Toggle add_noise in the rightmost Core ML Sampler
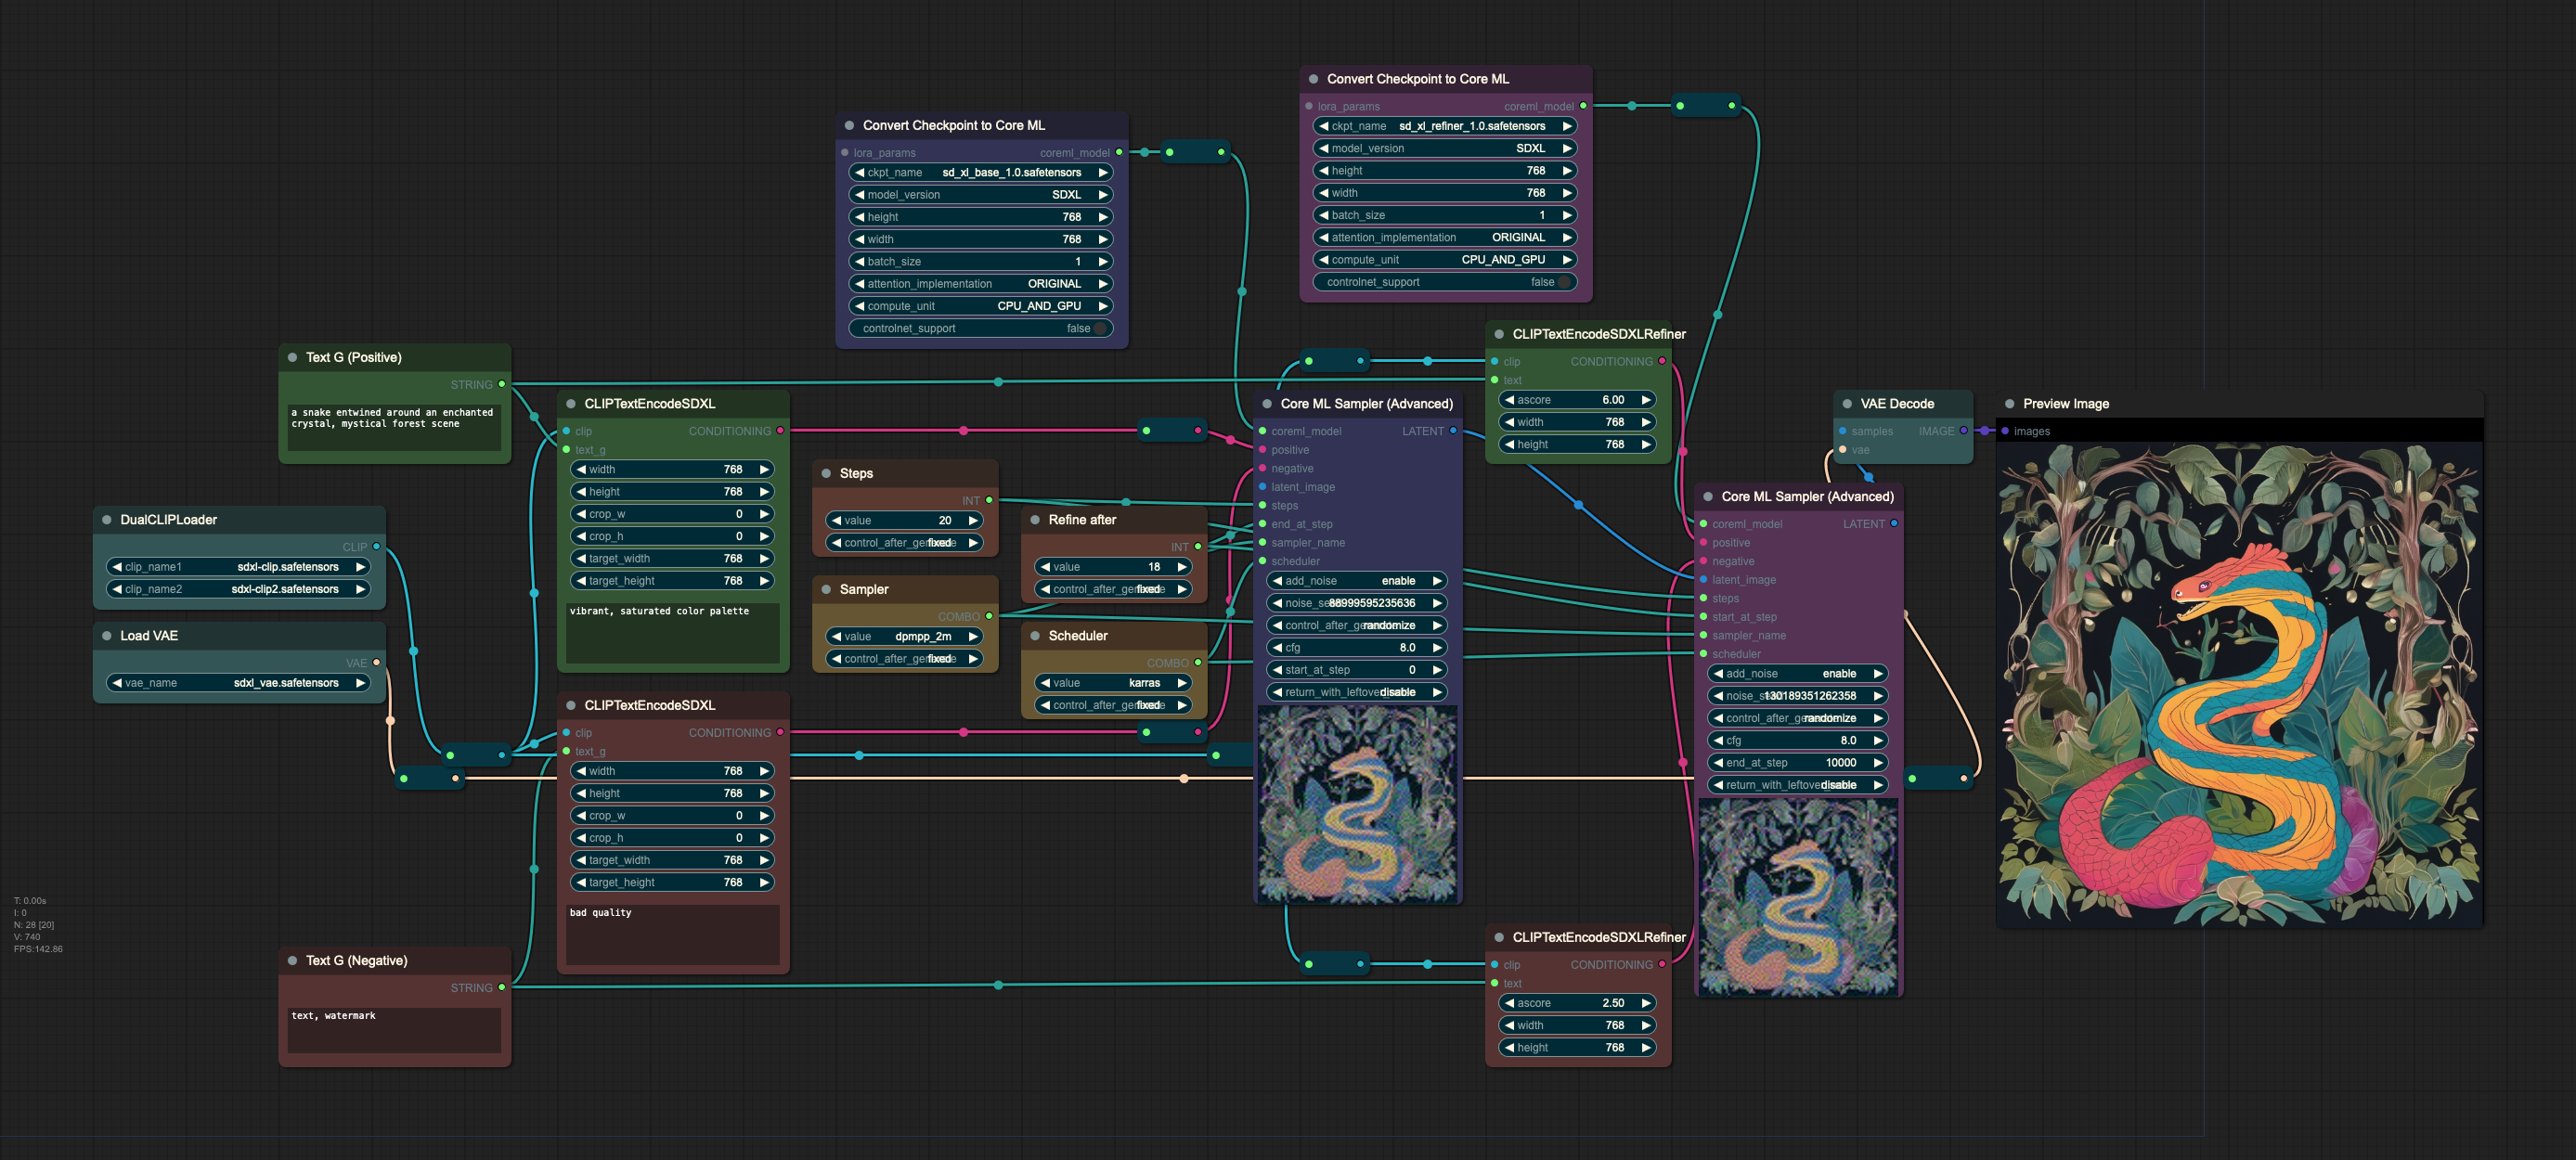Image resolution: width=2576 pixels, height=1160 pixels. point(1797,674)
